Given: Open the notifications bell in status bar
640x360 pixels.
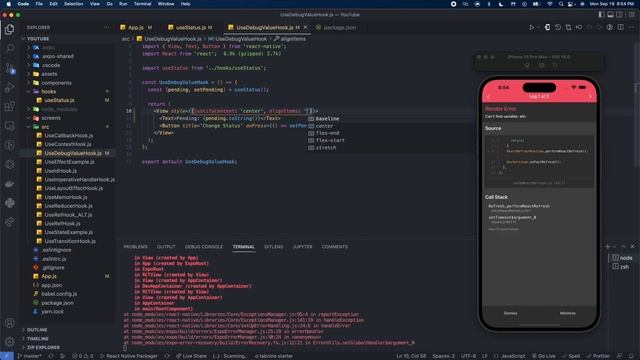Looking at the screenshot, I should tap(631, 356).
